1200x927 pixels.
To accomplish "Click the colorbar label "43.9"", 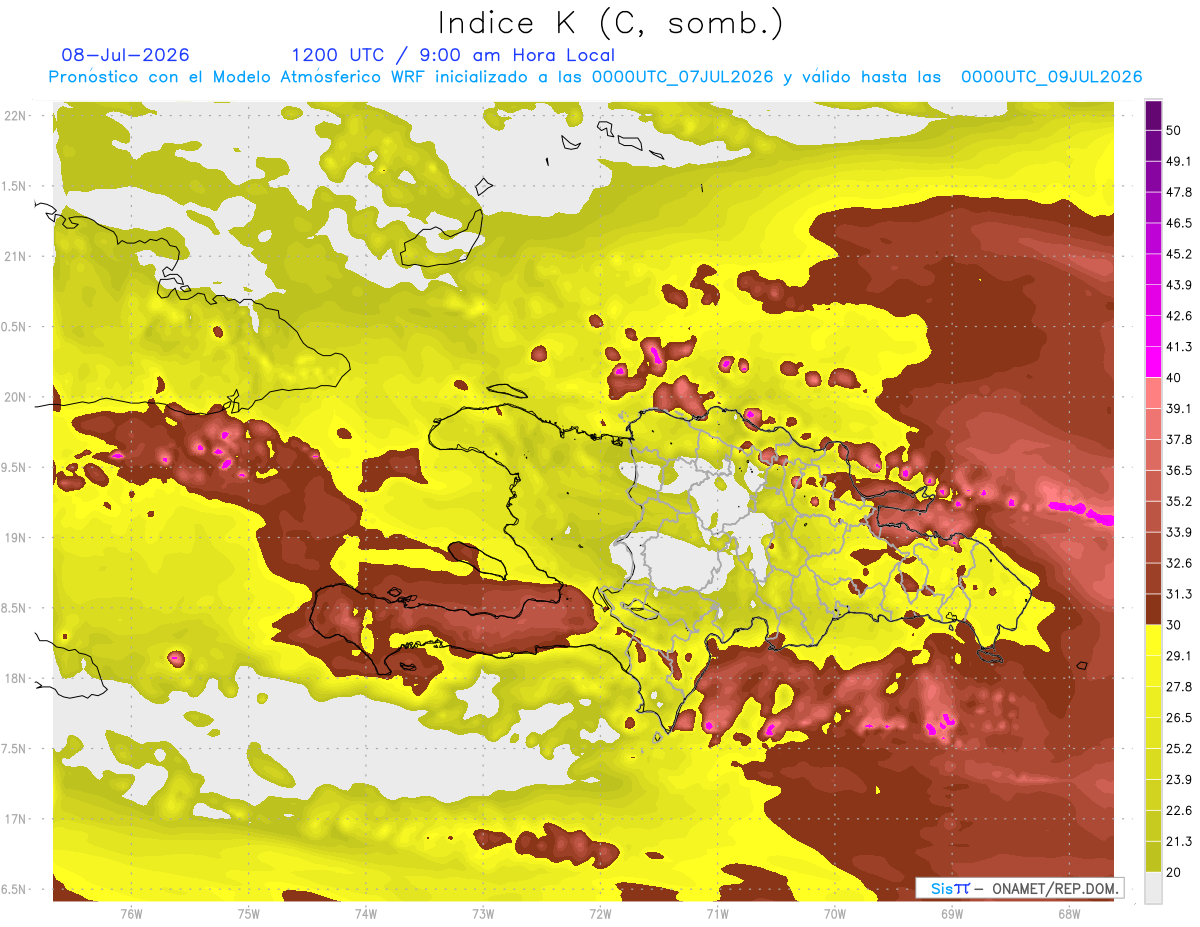I will [x=1179, y=285].
